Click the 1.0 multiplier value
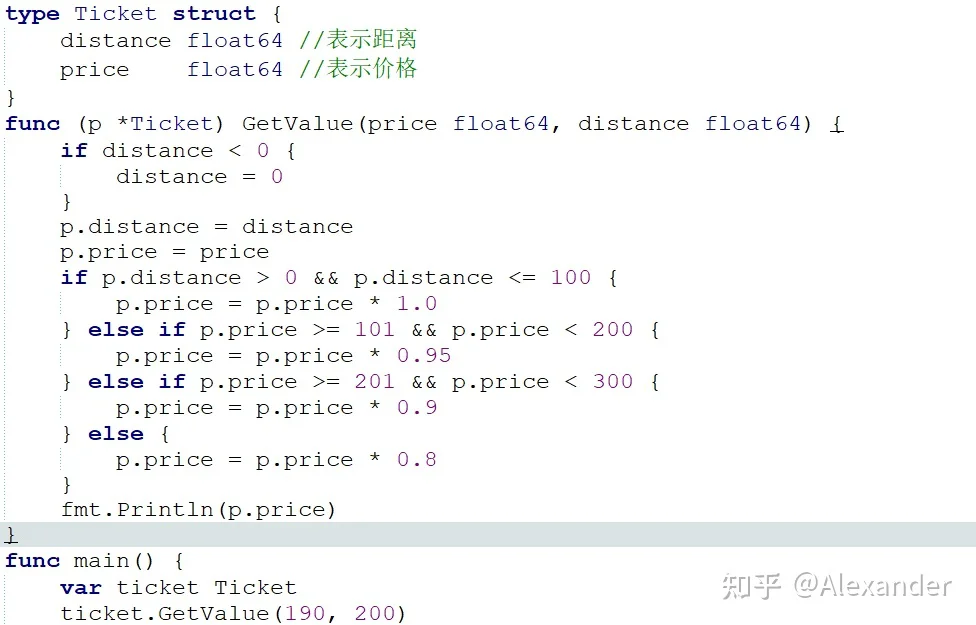 (x=417, y=304)
